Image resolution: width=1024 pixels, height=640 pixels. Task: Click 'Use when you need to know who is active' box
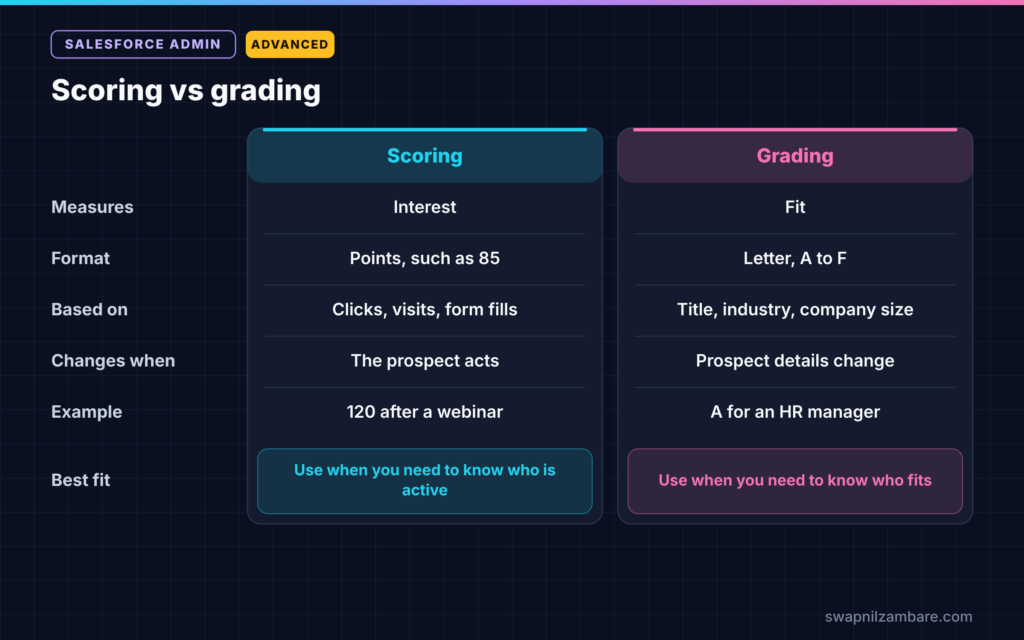point(424,481)
